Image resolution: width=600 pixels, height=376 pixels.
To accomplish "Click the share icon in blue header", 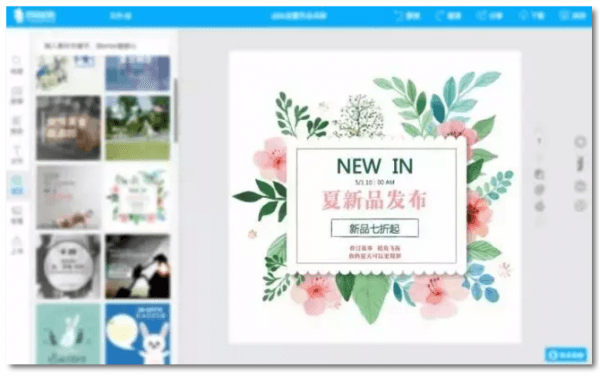I will pos(481,16).
